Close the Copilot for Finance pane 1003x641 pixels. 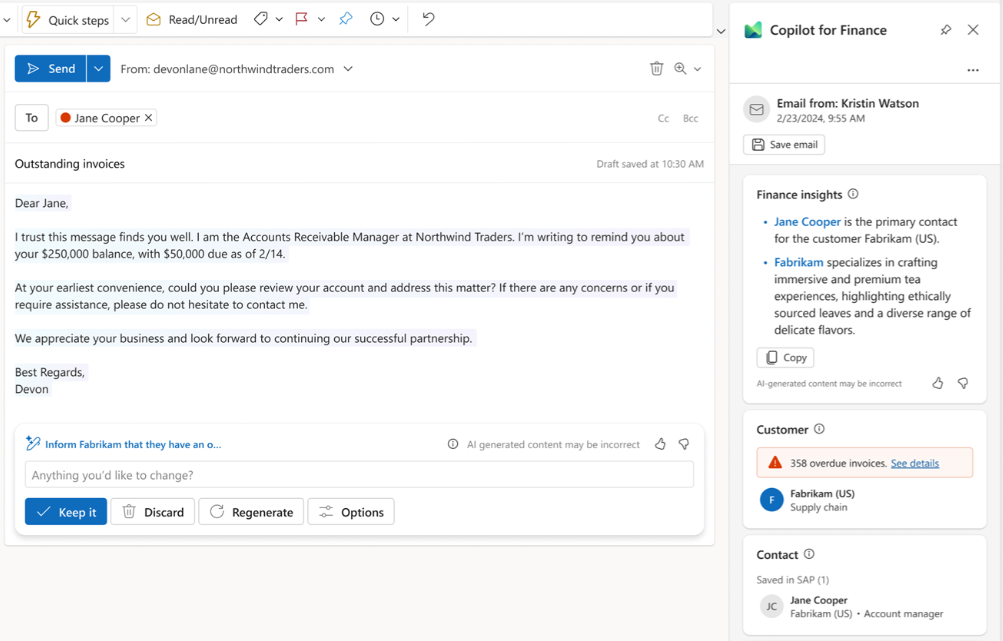pos(973,30)
